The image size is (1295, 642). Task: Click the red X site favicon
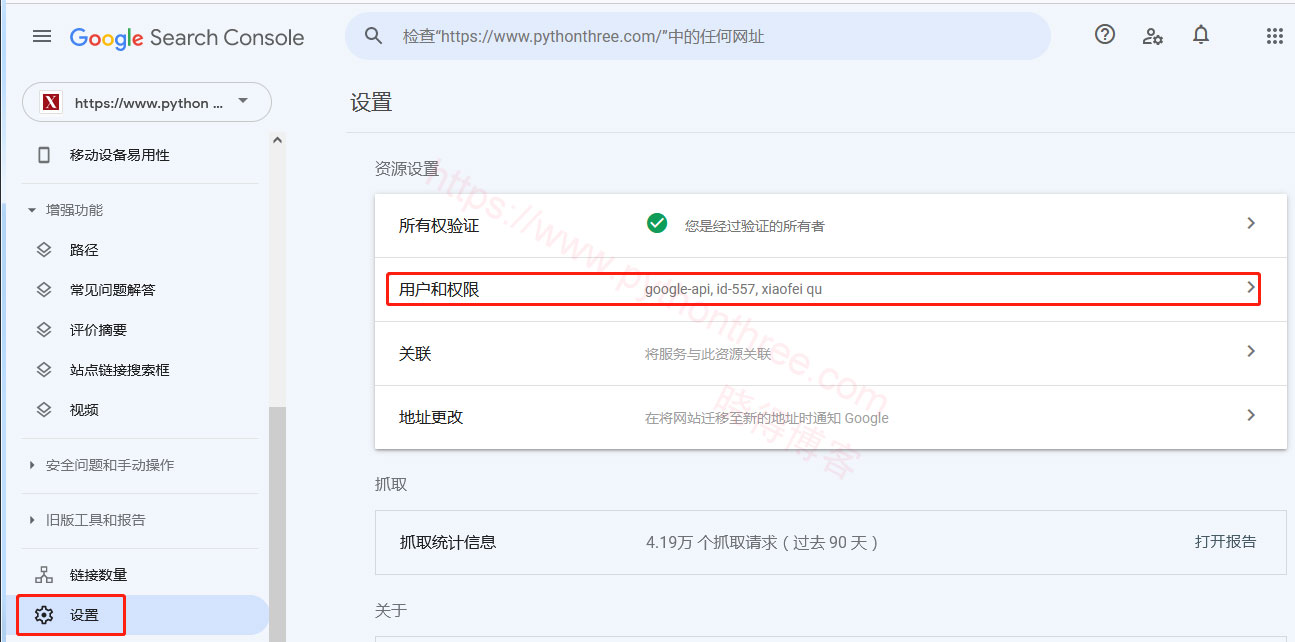51,102
